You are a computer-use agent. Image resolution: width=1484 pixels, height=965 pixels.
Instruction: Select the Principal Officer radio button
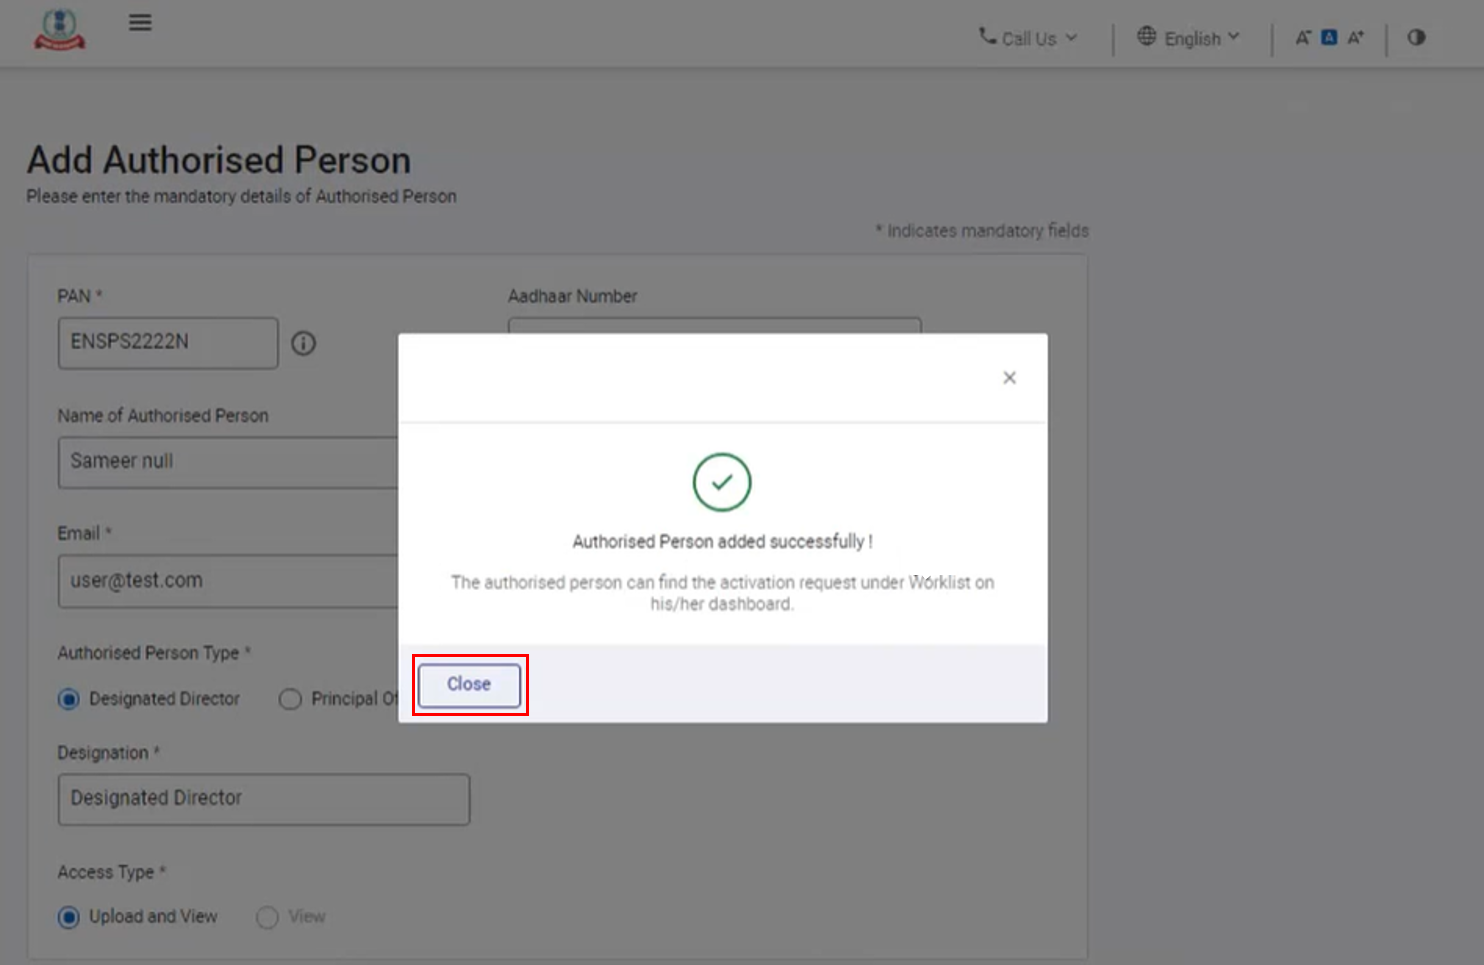(x=290, y=699)
